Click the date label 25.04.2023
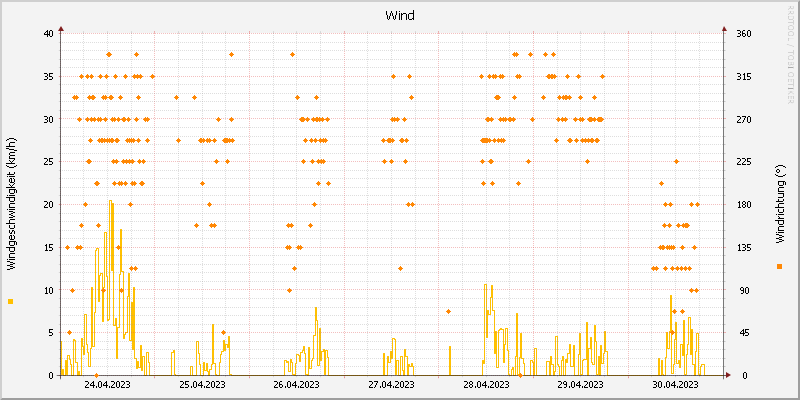This screenshot has height=400, width=800. coord(202,384)
